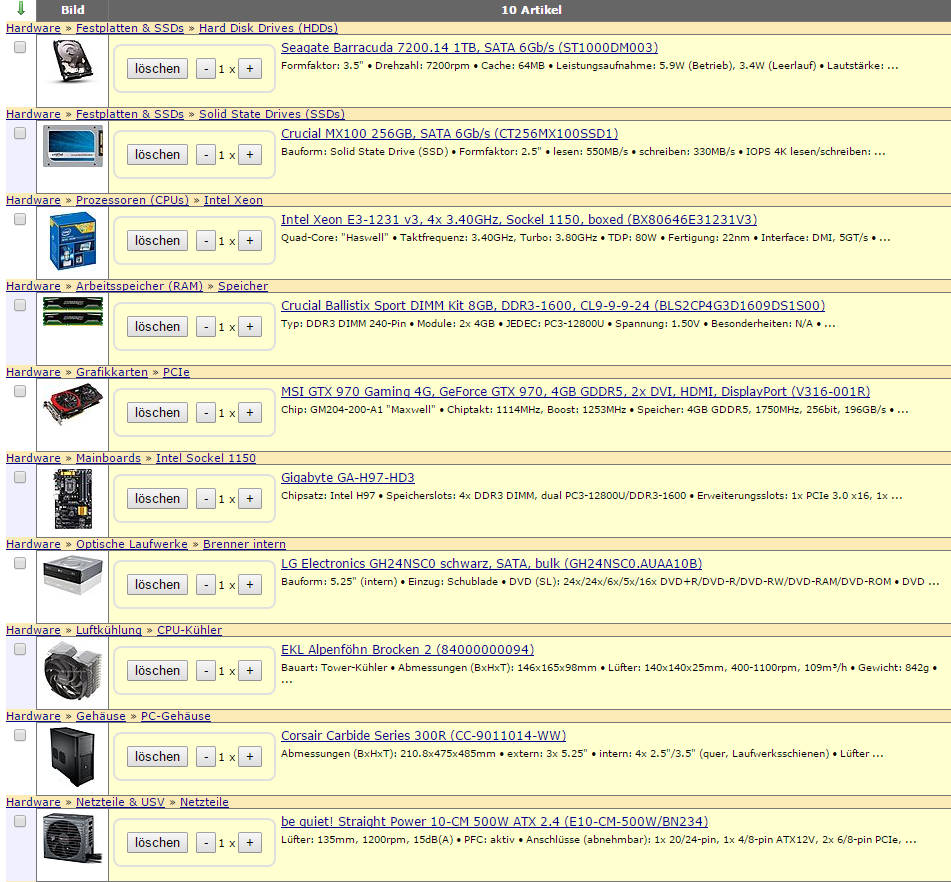Viewport: 951px width, 882px height.
Task: Open Intel Xeon E3-1231 v3 product link
Action: click(x=519, y=220)
